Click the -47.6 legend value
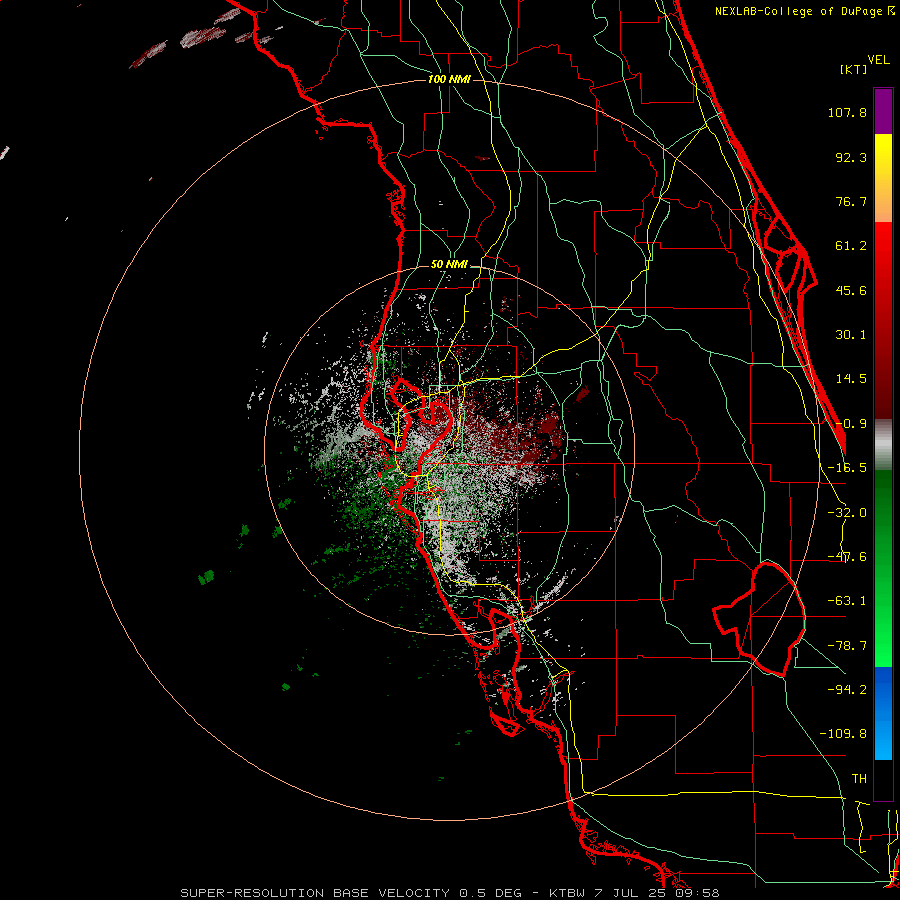The height and width of the screenshot is (900, 900). tap(847, 557)
